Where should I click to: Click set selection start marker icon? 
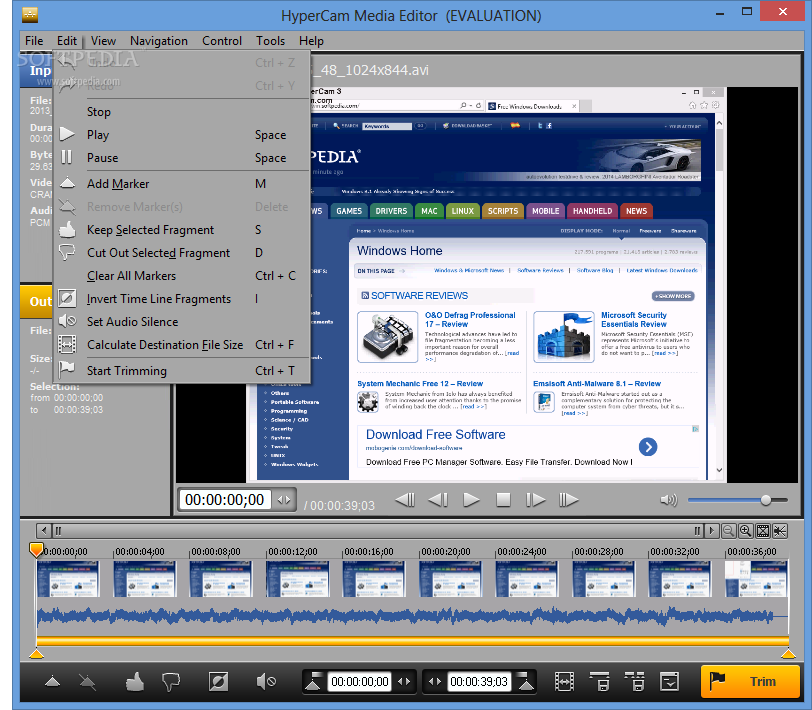[313, 682]
